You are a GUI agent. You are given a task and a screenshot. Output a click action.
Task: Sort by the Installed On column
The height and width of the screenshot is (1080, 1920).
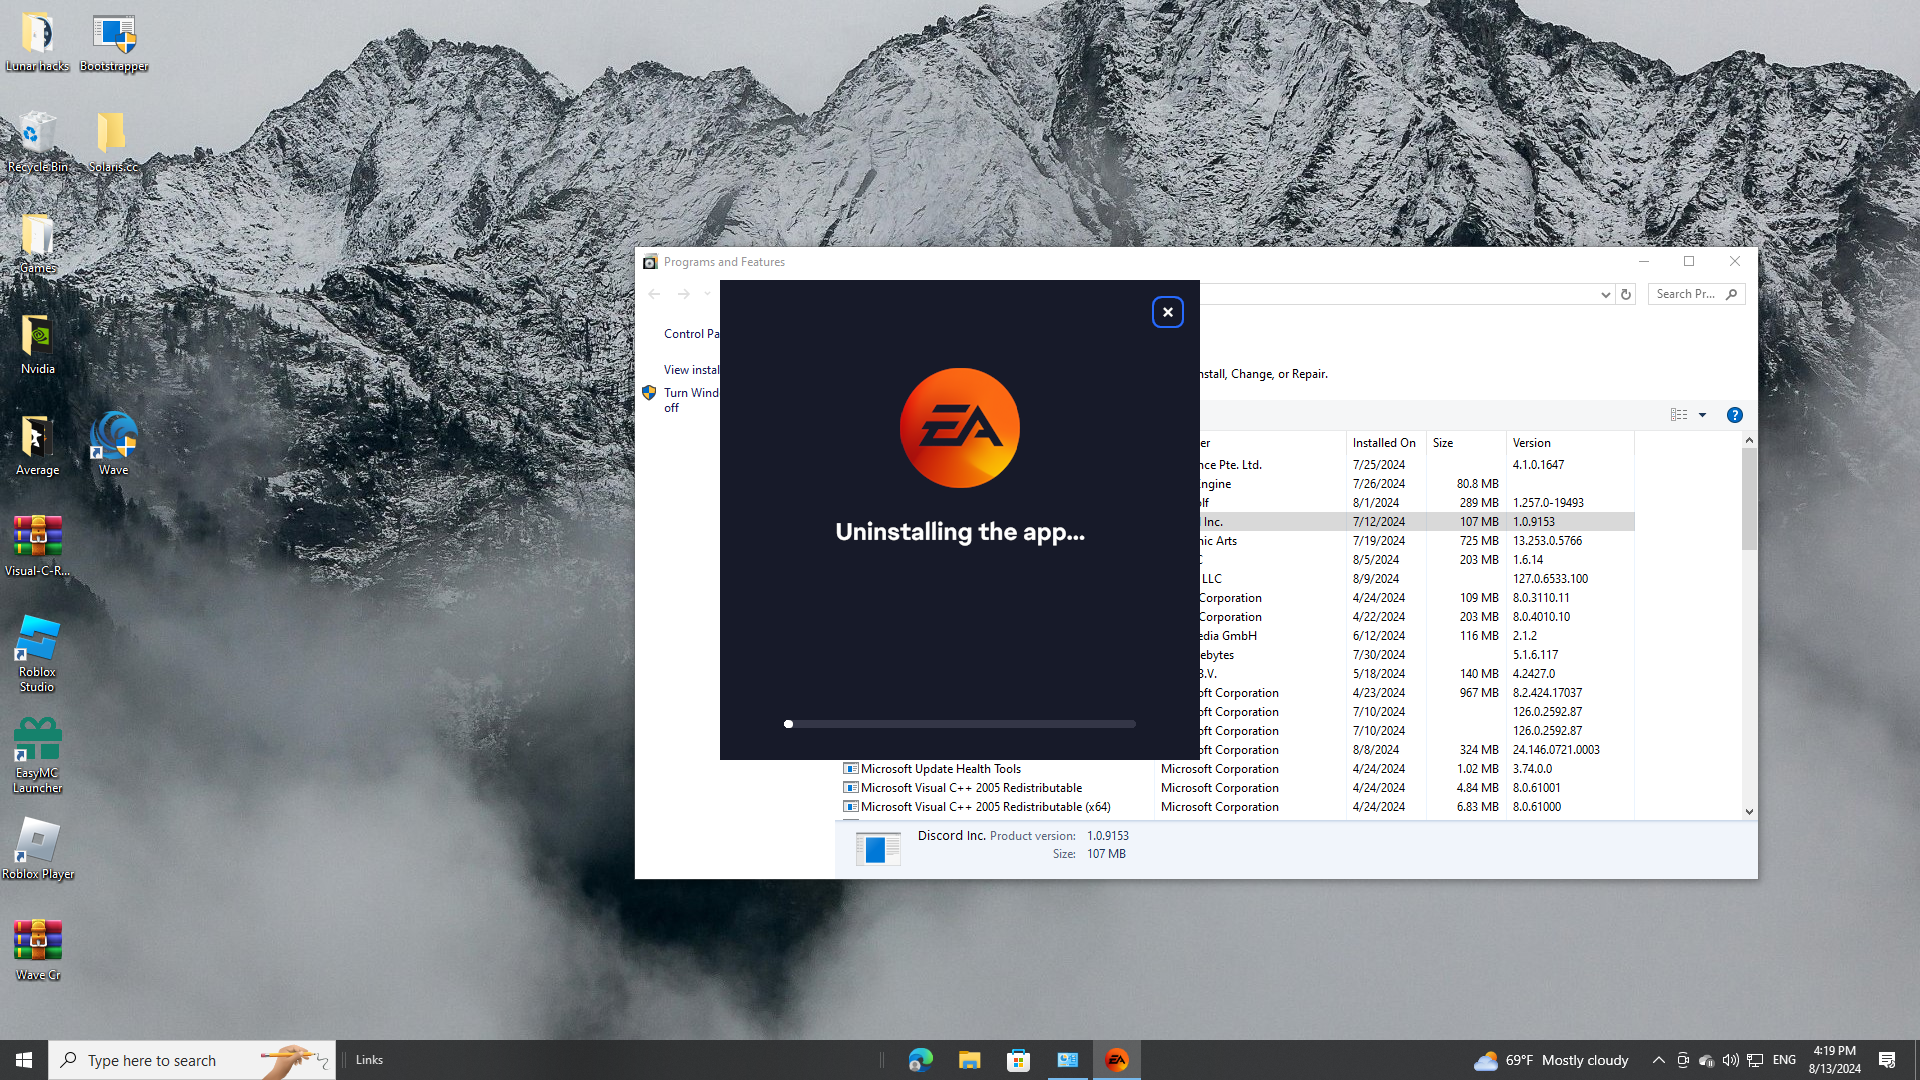click(x=1384, y=443)
